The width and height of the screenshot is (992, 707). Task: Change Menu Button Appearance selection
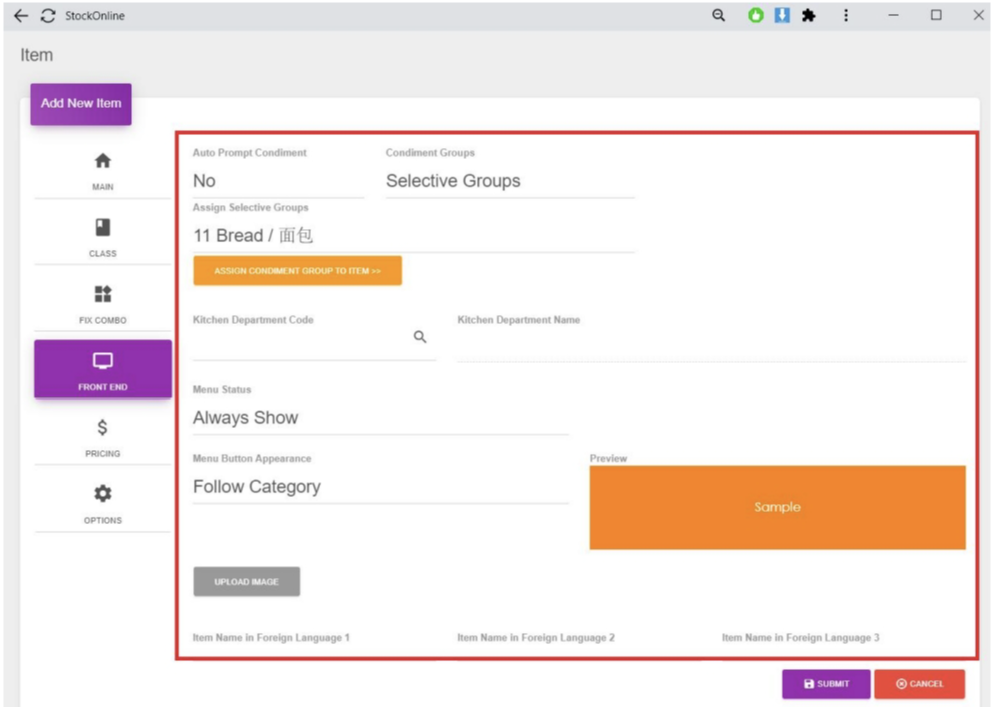coord(380,487)
